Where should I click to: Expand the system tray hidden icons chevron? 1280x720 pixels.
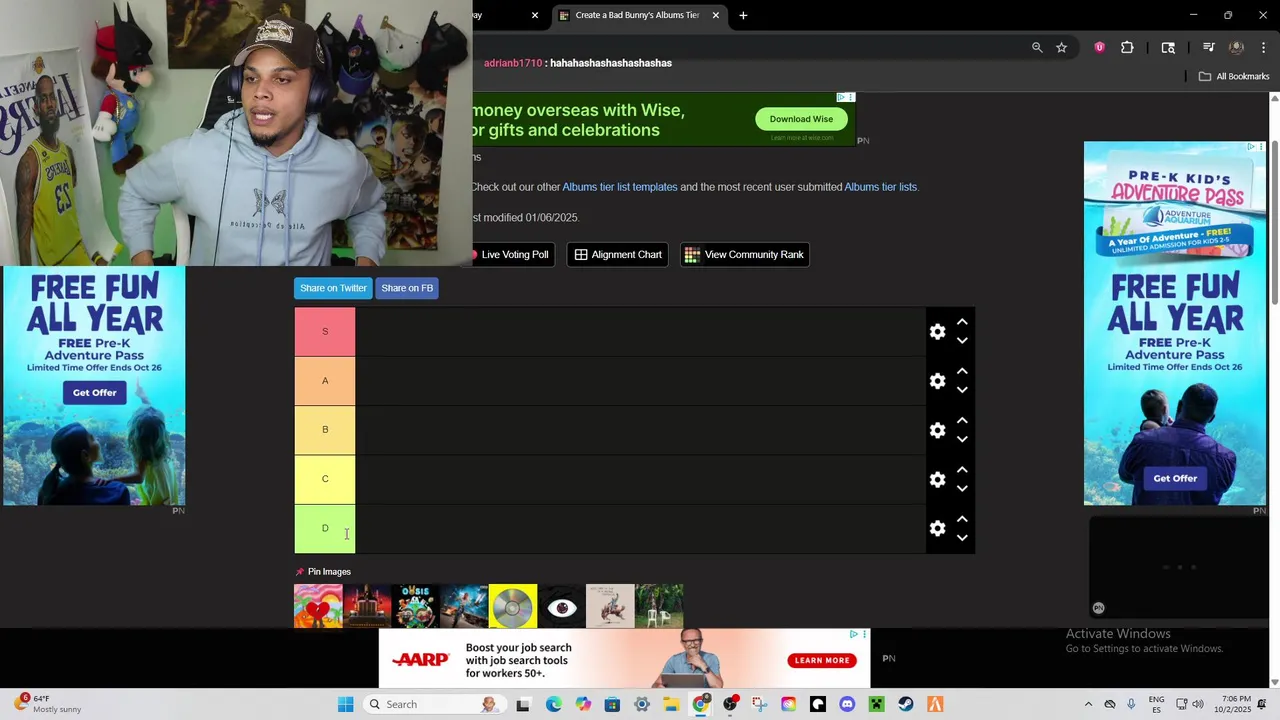point(1088,704)
